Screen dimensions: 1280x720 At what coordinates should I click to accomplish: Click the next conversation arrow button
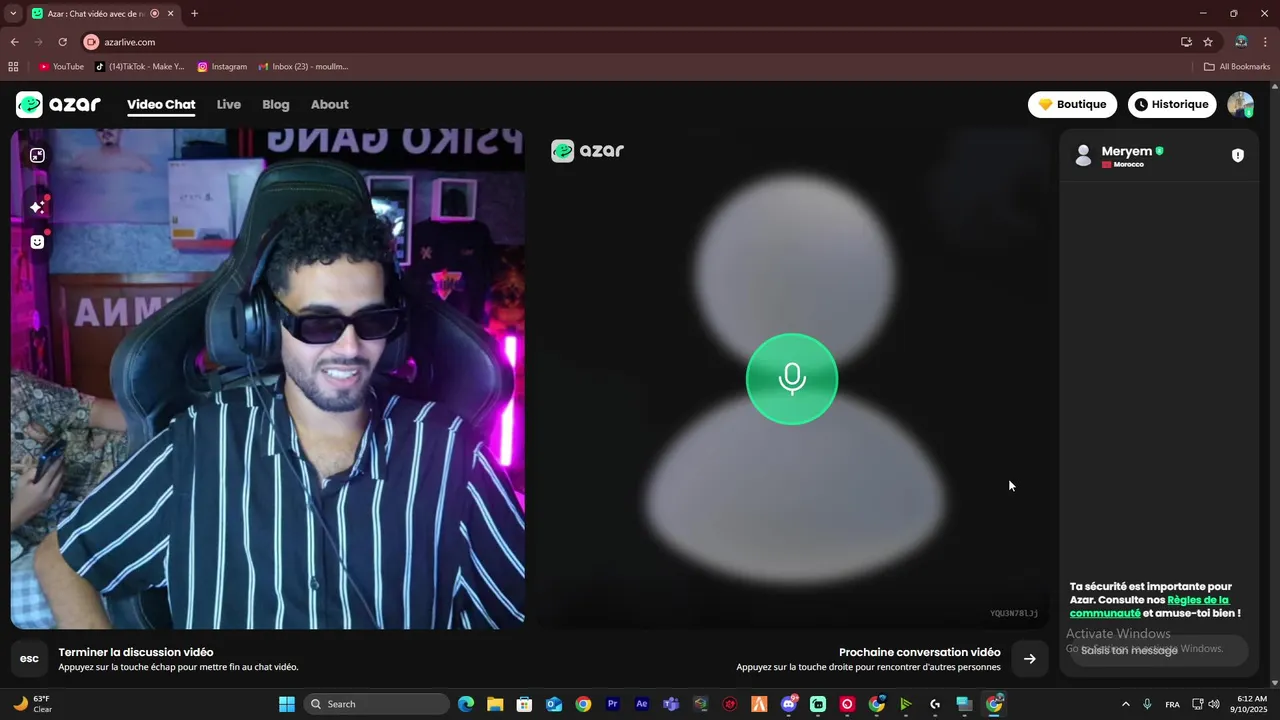[x=1030, y=659]
